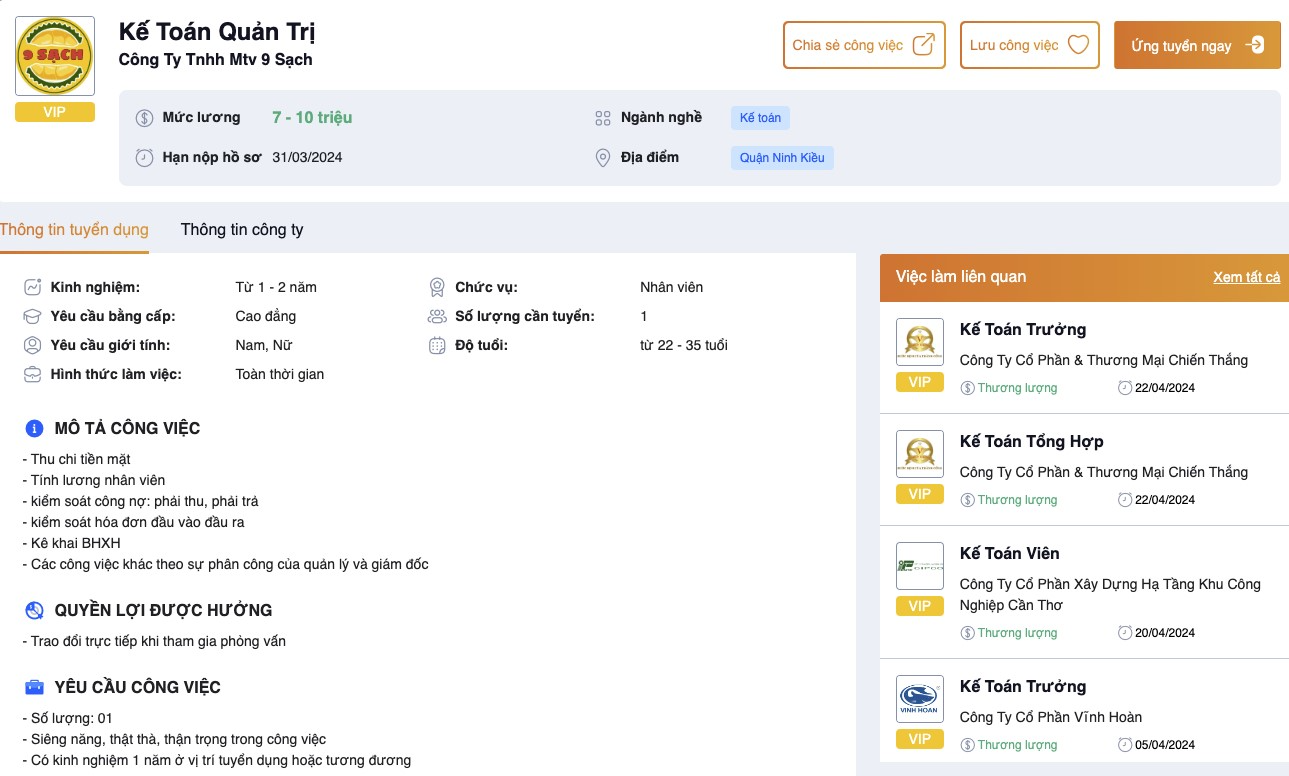Click VIP badge of Kế Toán Viên listing
Viewport: 1289px width, 776px height.
(920, 606)
